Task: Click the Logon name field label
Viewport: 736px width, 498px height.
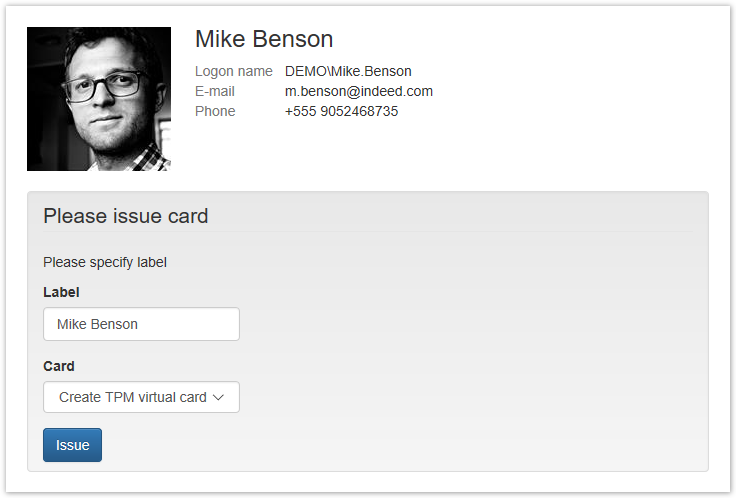Action: pyautogui.click(x=233, y=71)
